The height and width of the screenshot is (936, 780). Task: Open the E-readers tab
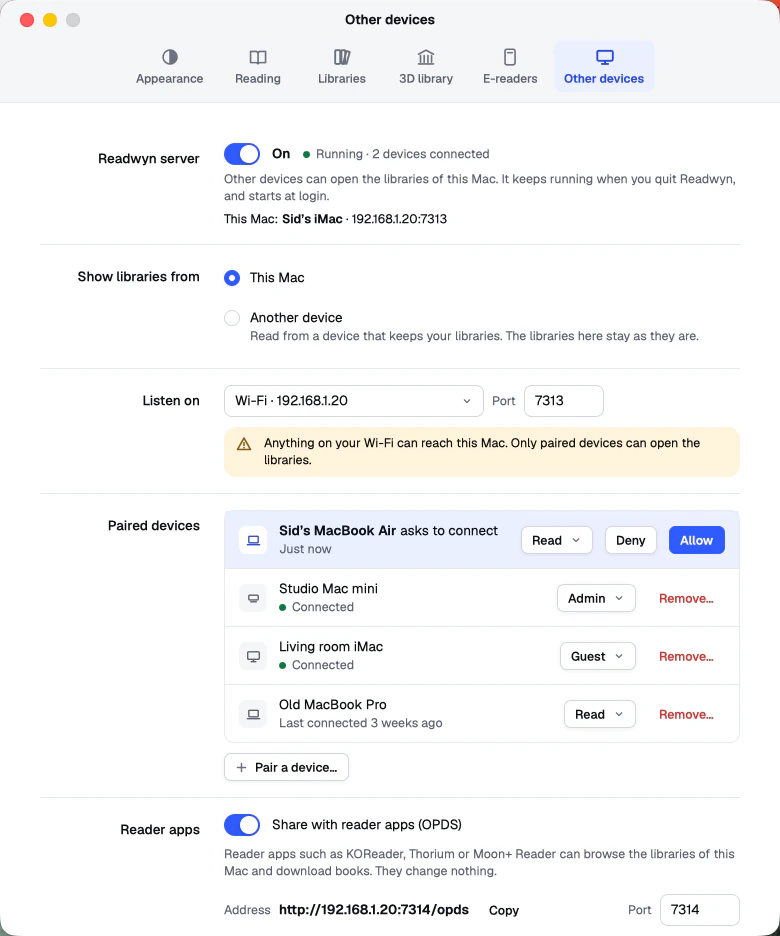click(x=510, y=66)
